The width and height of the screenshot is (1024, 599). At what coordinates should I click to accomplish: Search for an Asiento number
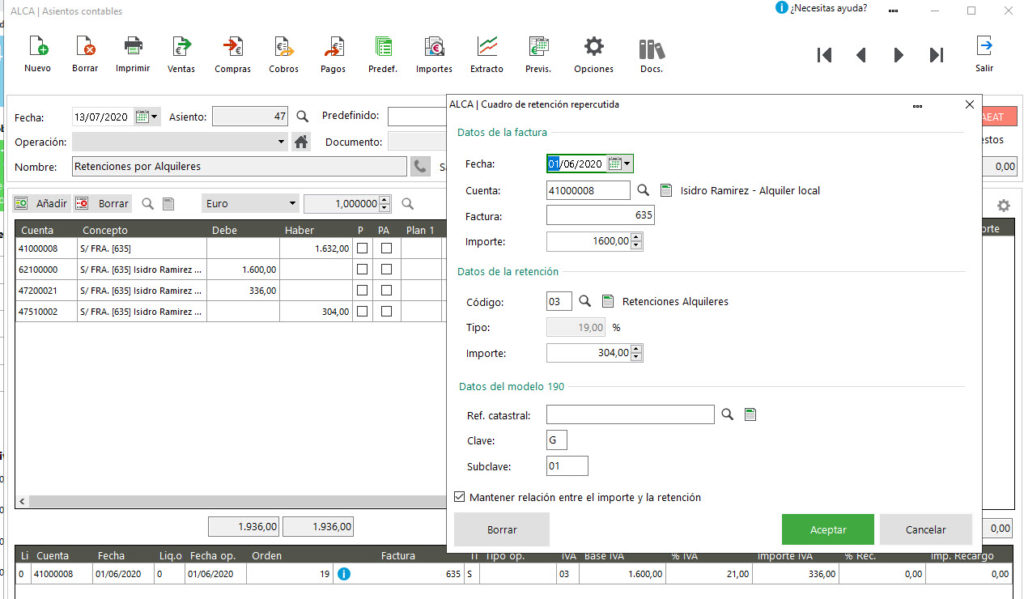302,116
